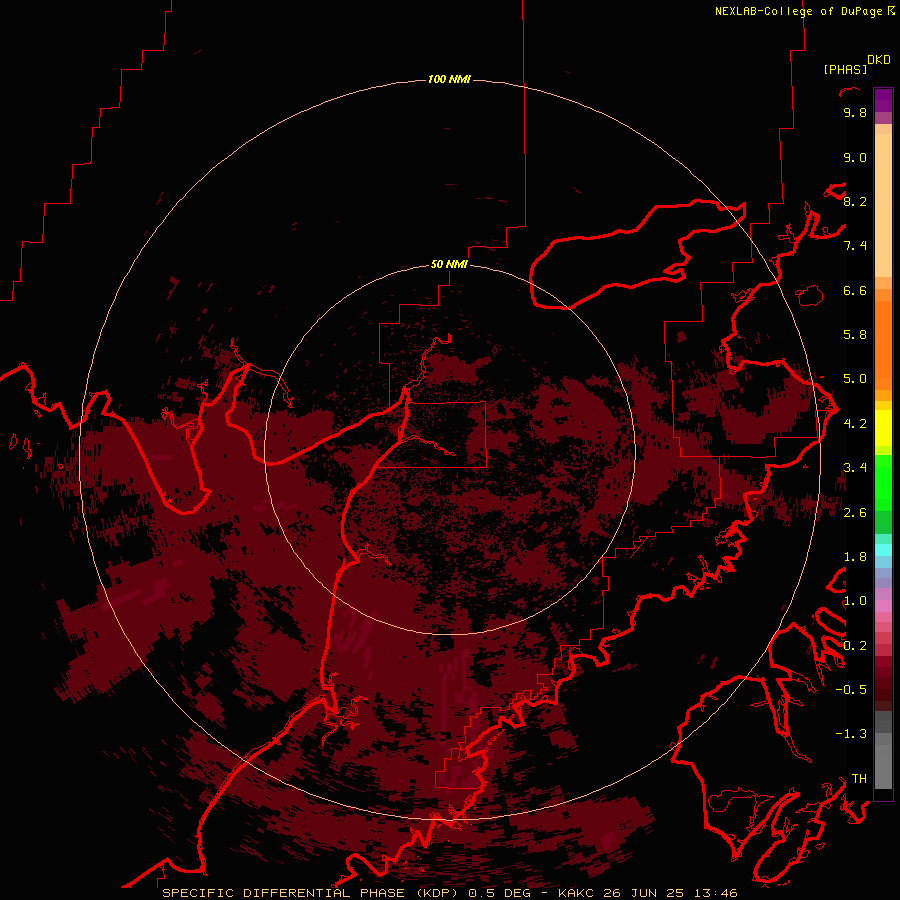Click the 8.2 colorbar scale value
This screenshot has height=900, width=900.
(x=855, y=201)
